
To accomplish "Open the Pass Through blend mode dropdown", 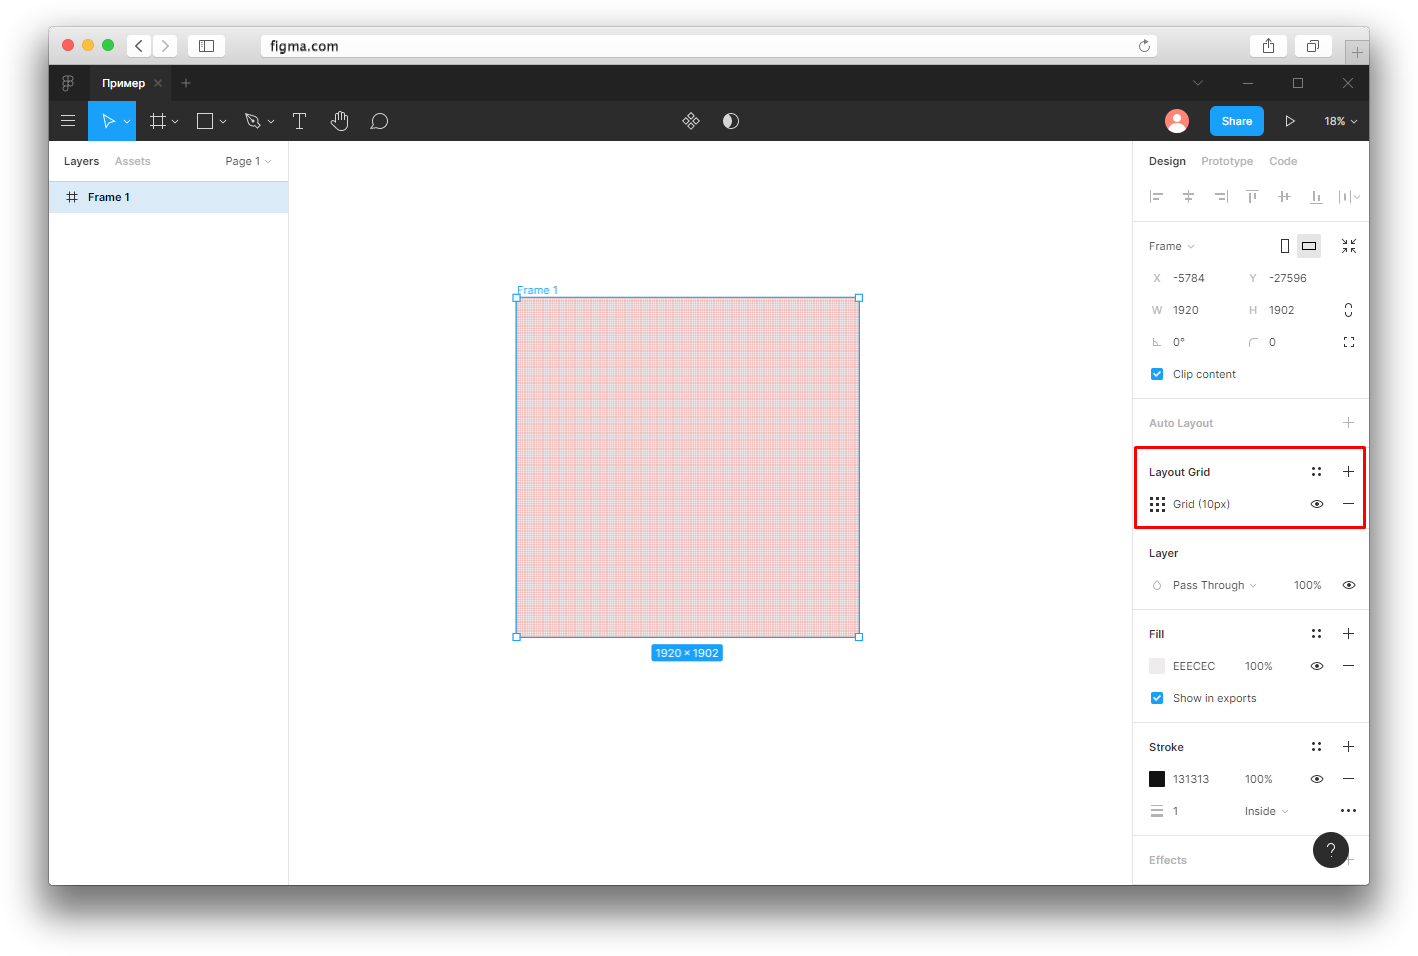I will click(1214, 585).
